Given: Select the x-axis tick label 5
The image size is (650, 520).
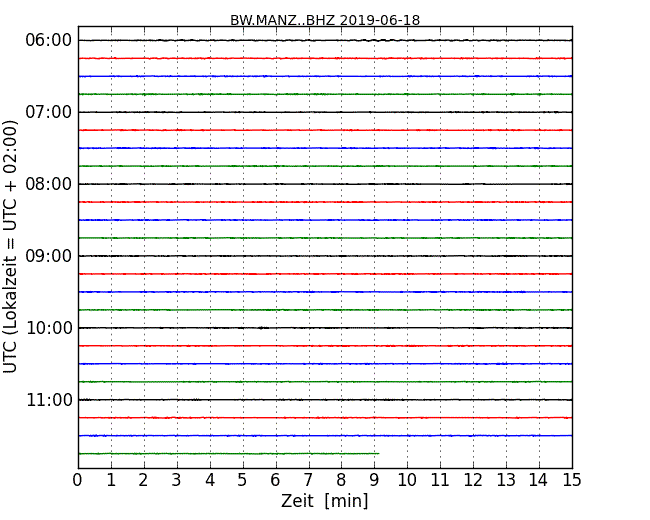Looking at the screenshot, I should click(242, 480).
